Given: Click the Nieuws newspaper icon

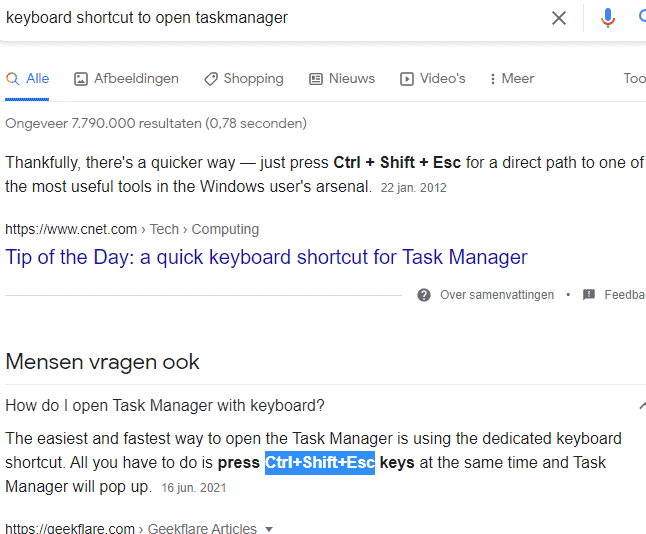Looking at the screenshot, I should click(x=316, y=79).
